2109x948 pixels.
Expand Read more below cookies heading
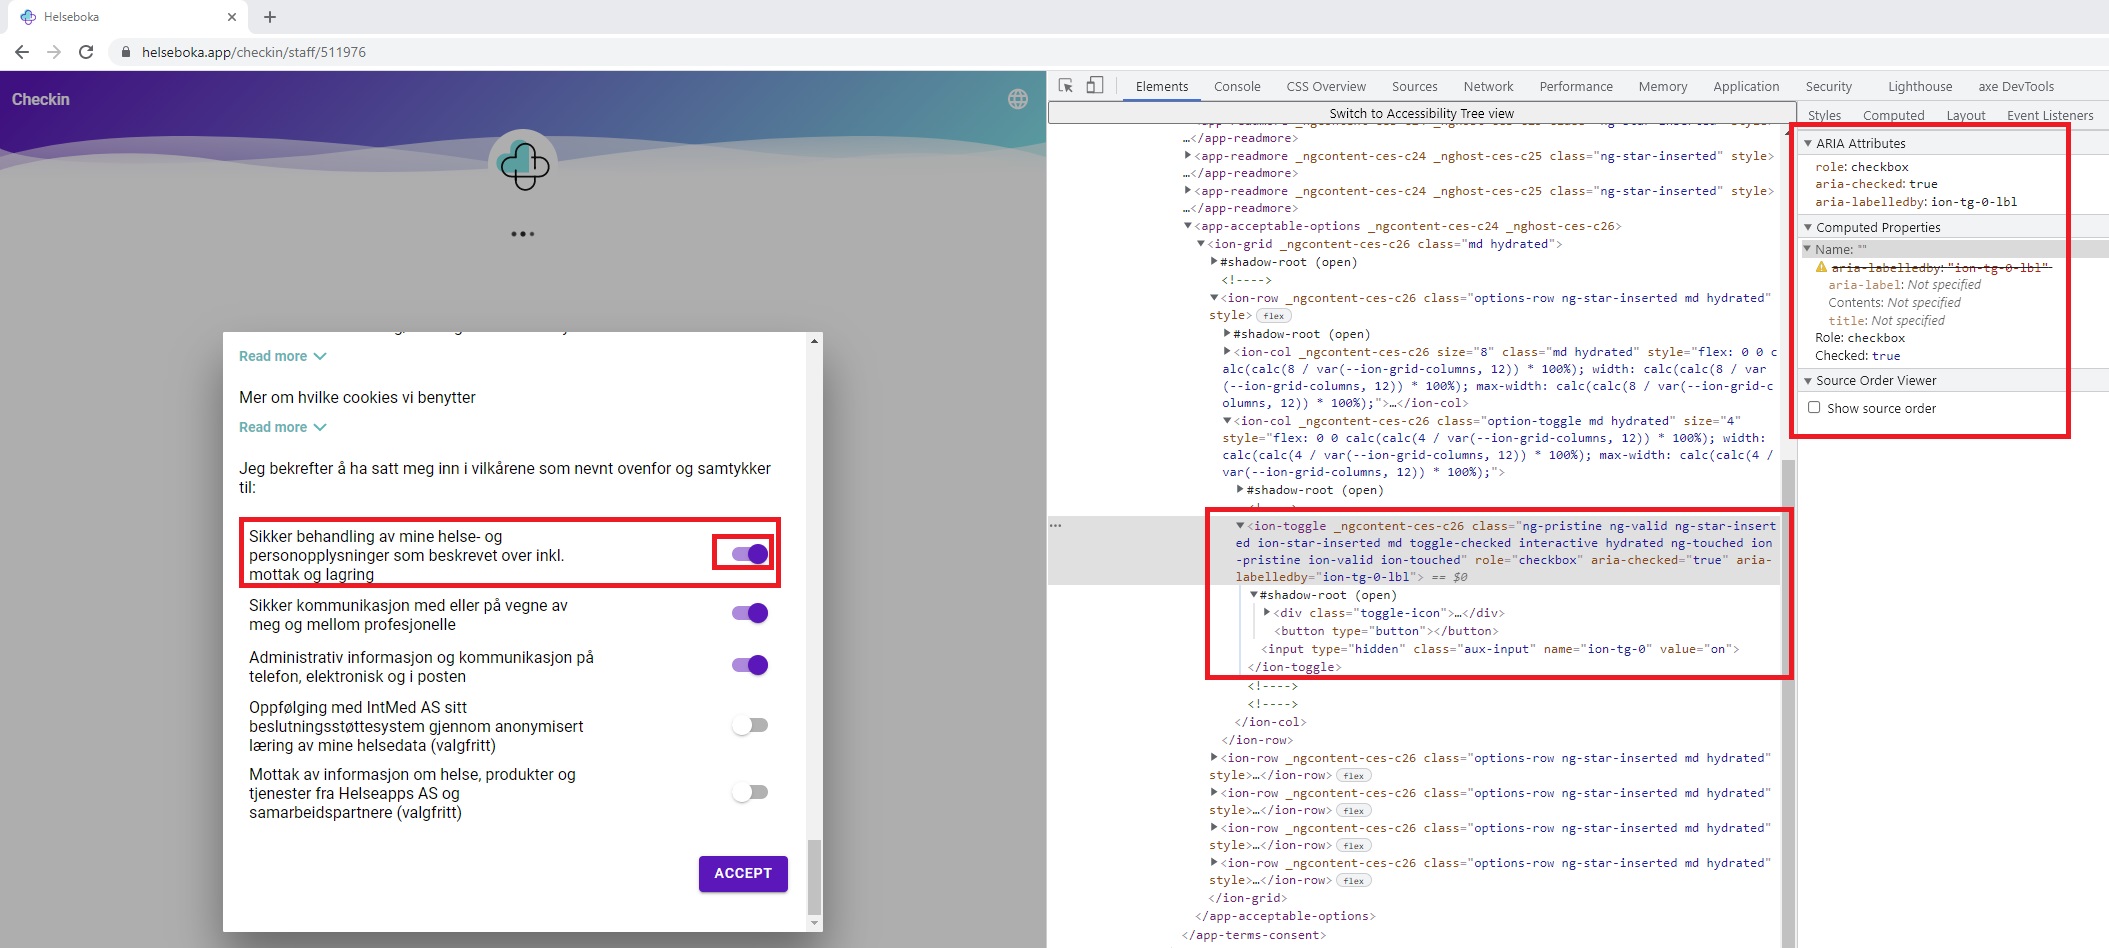point(282,427)
